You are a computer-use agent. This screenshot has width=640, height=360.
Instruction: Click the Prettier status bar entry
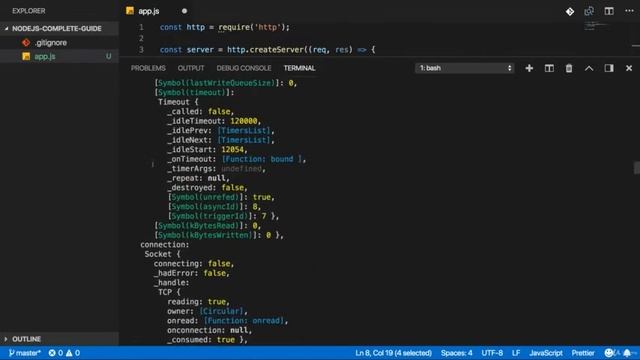(583, 353)
